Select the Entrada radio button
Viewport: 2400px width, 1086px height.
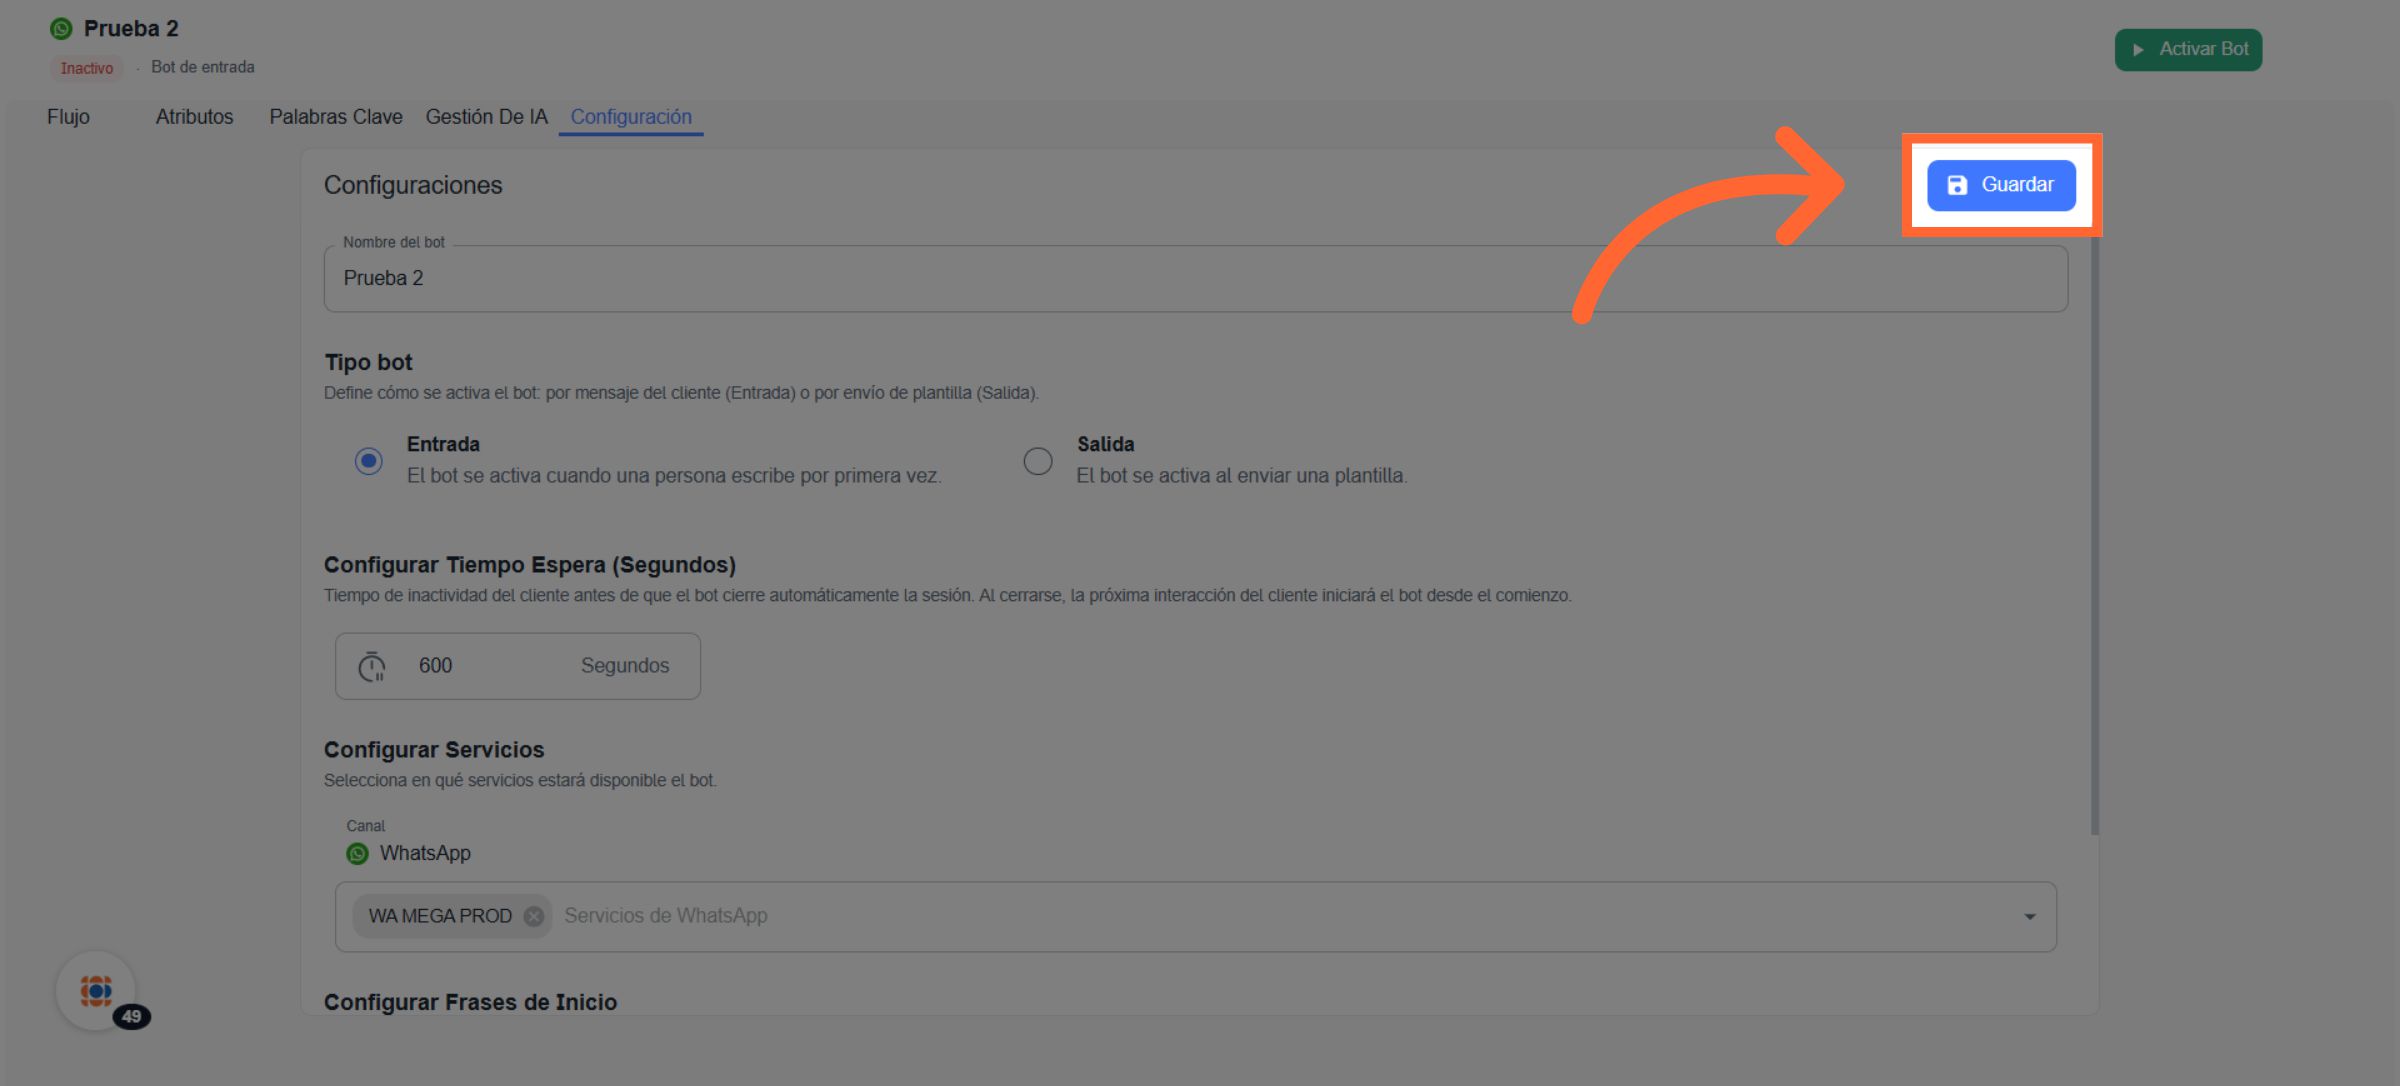point(369,461)
